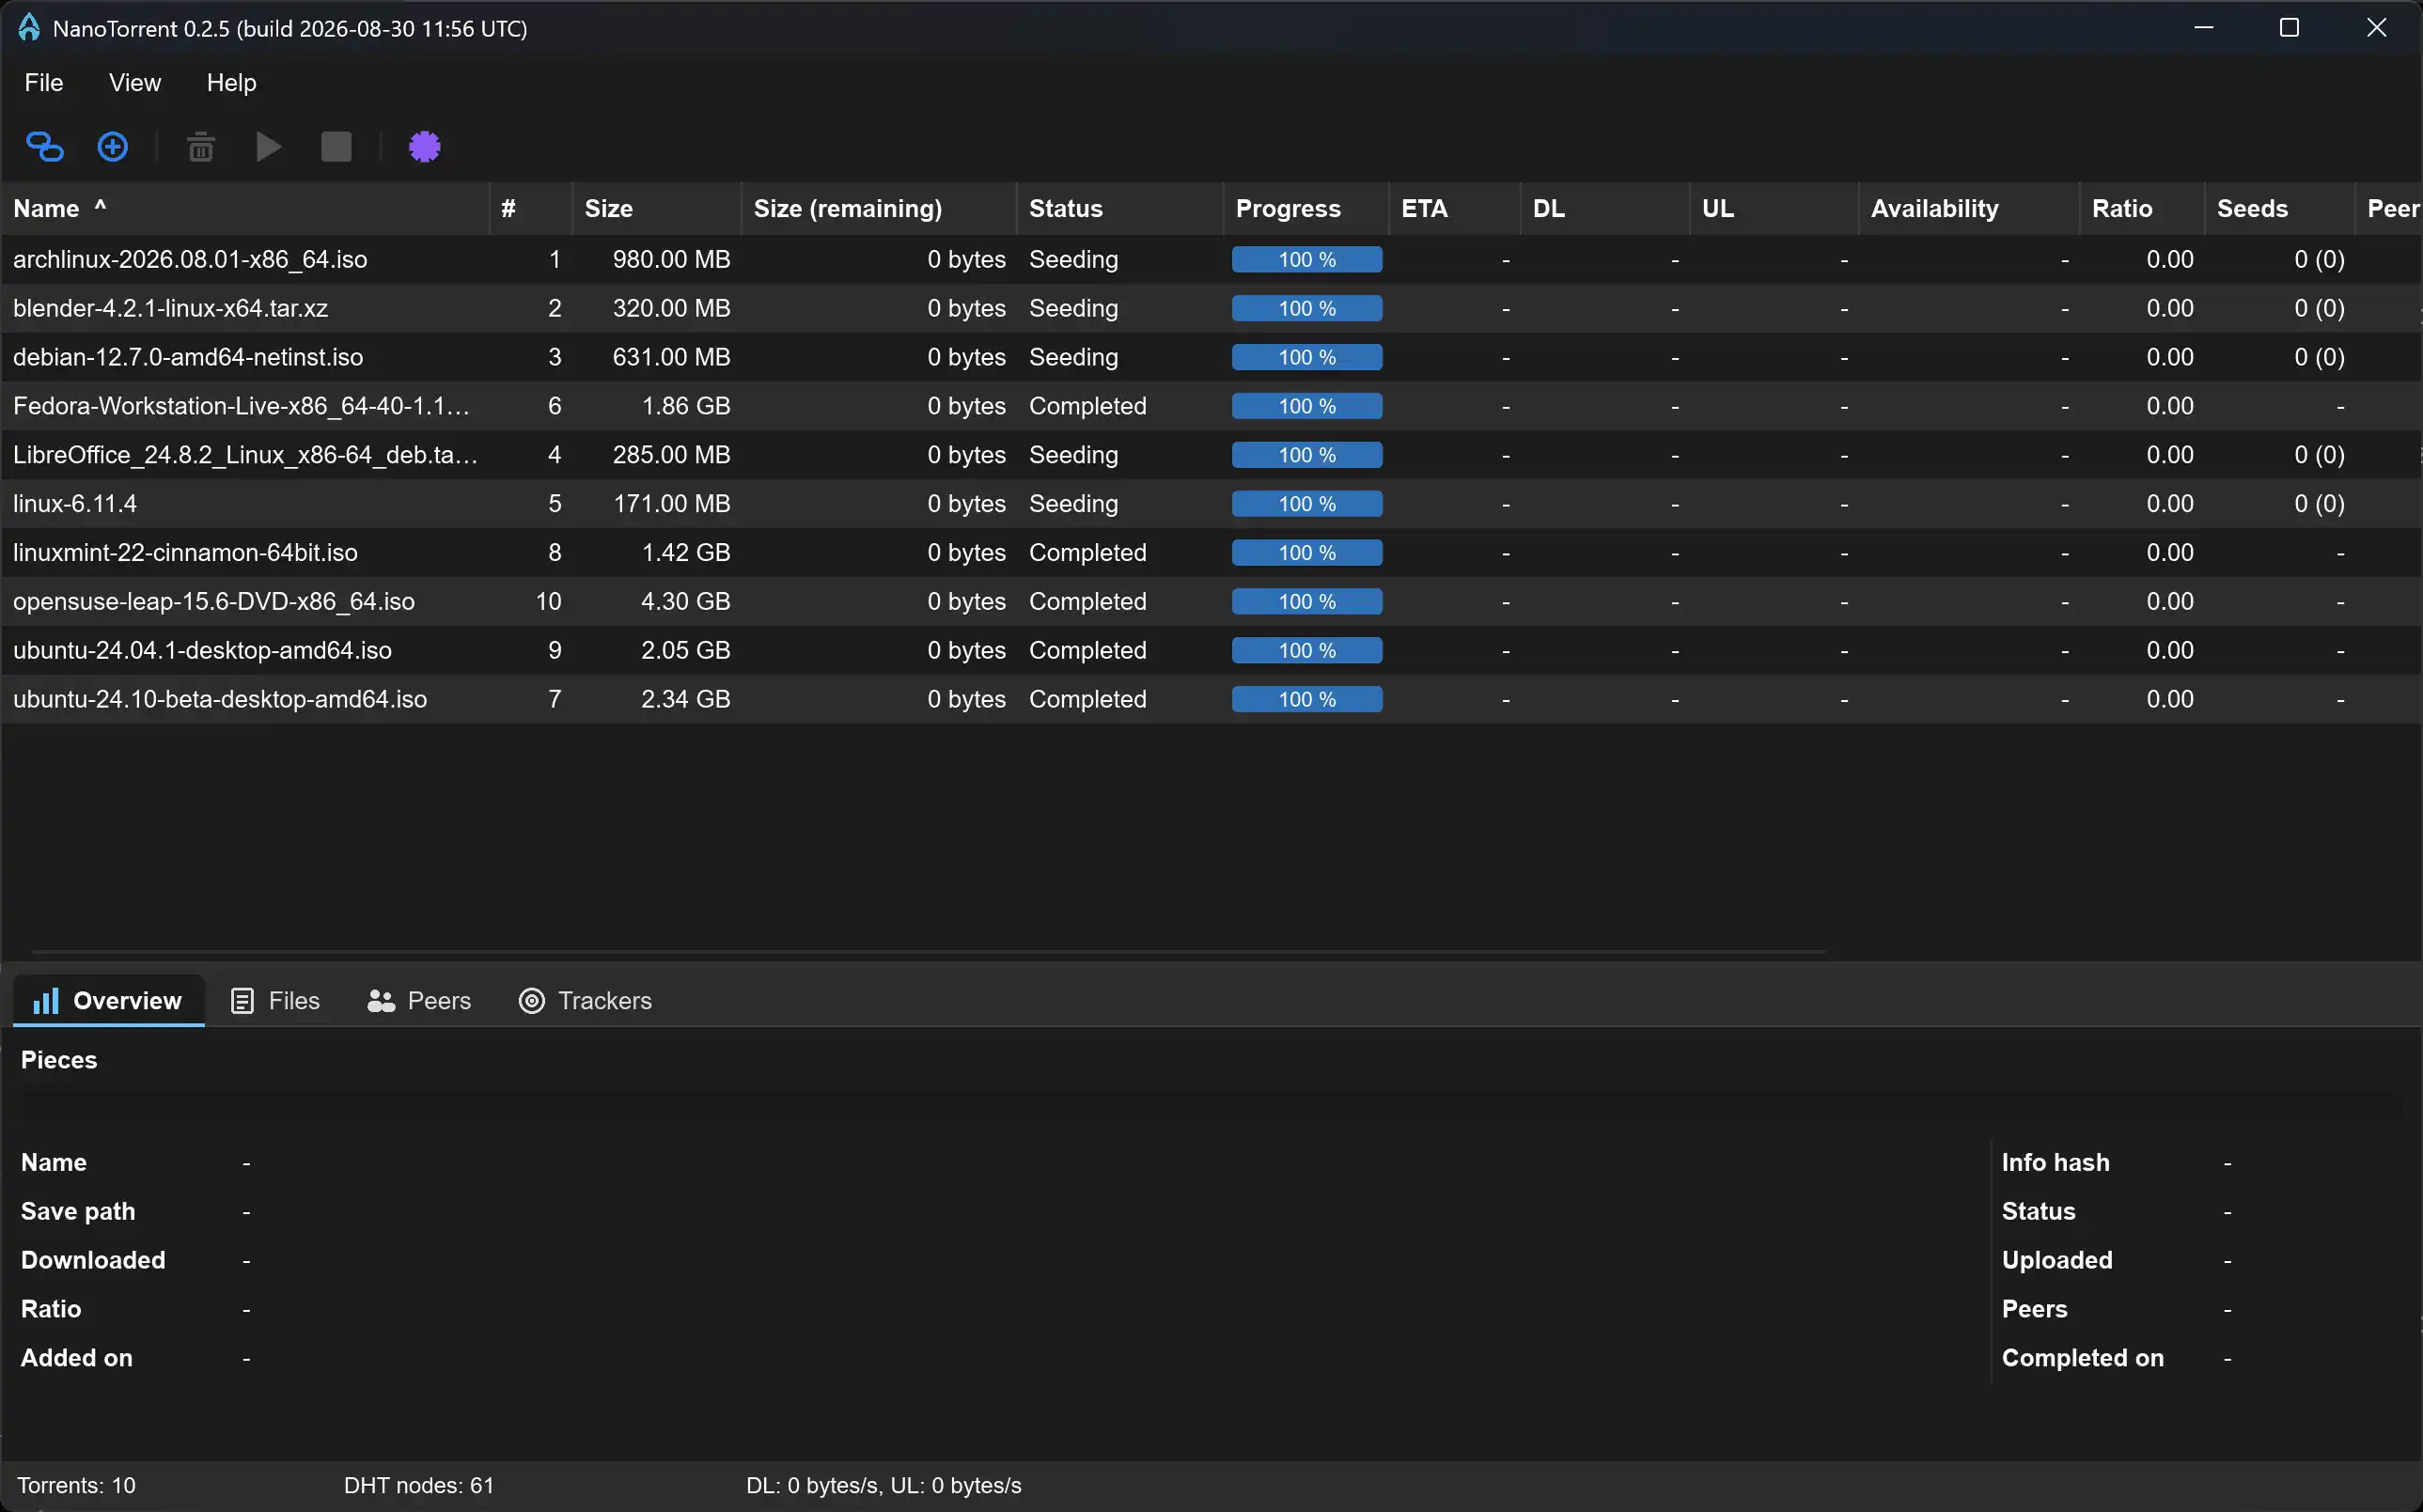
Task: Click the 980.00 MB size cell
Action: pos(671,260)
